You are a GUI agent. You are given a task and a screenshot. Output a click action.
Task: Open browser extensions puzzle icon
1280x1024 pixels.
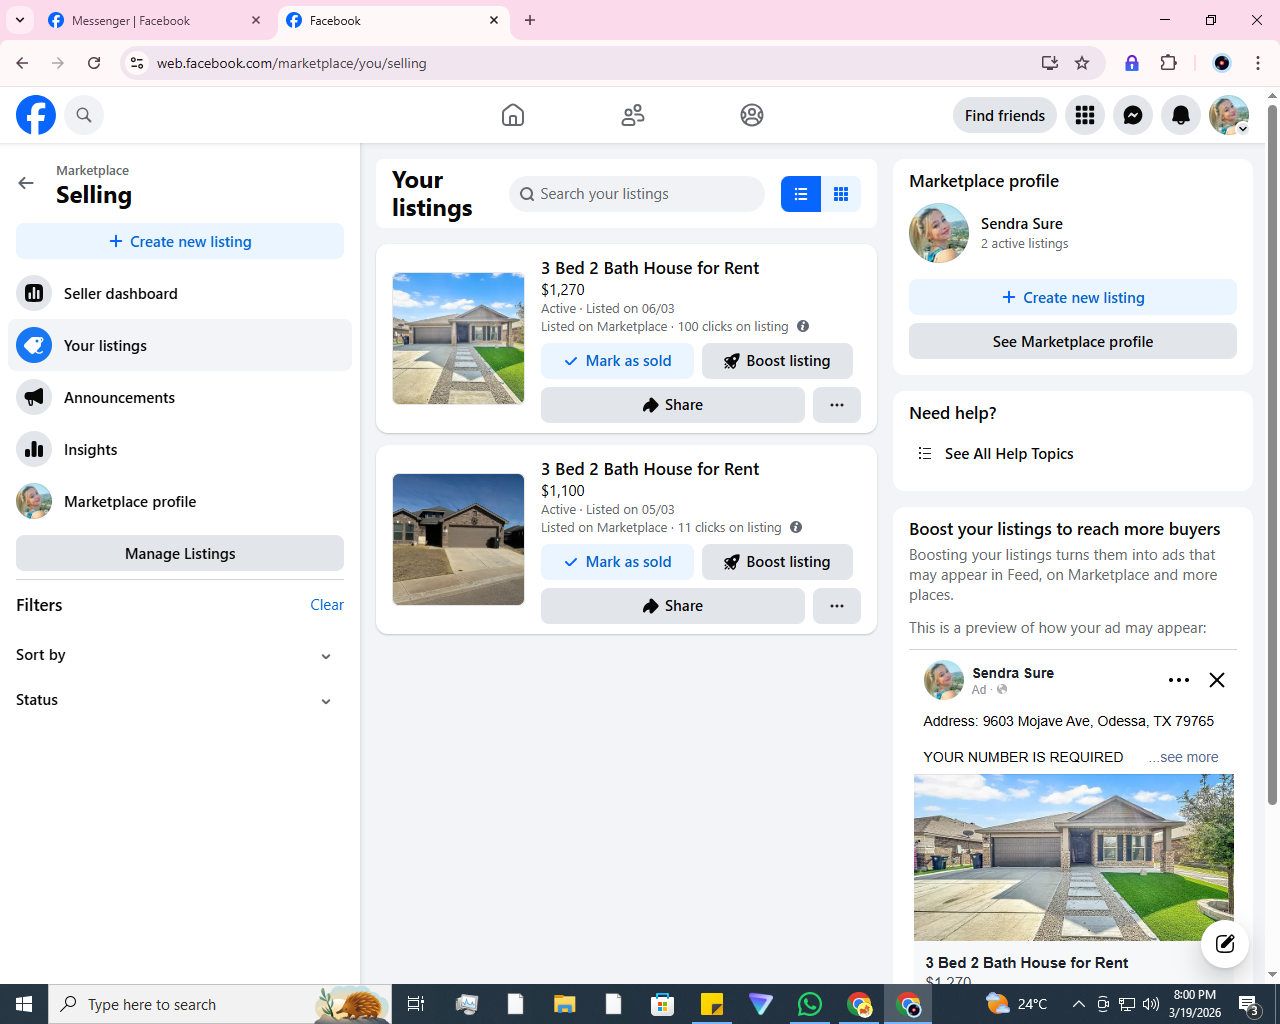1168,63
